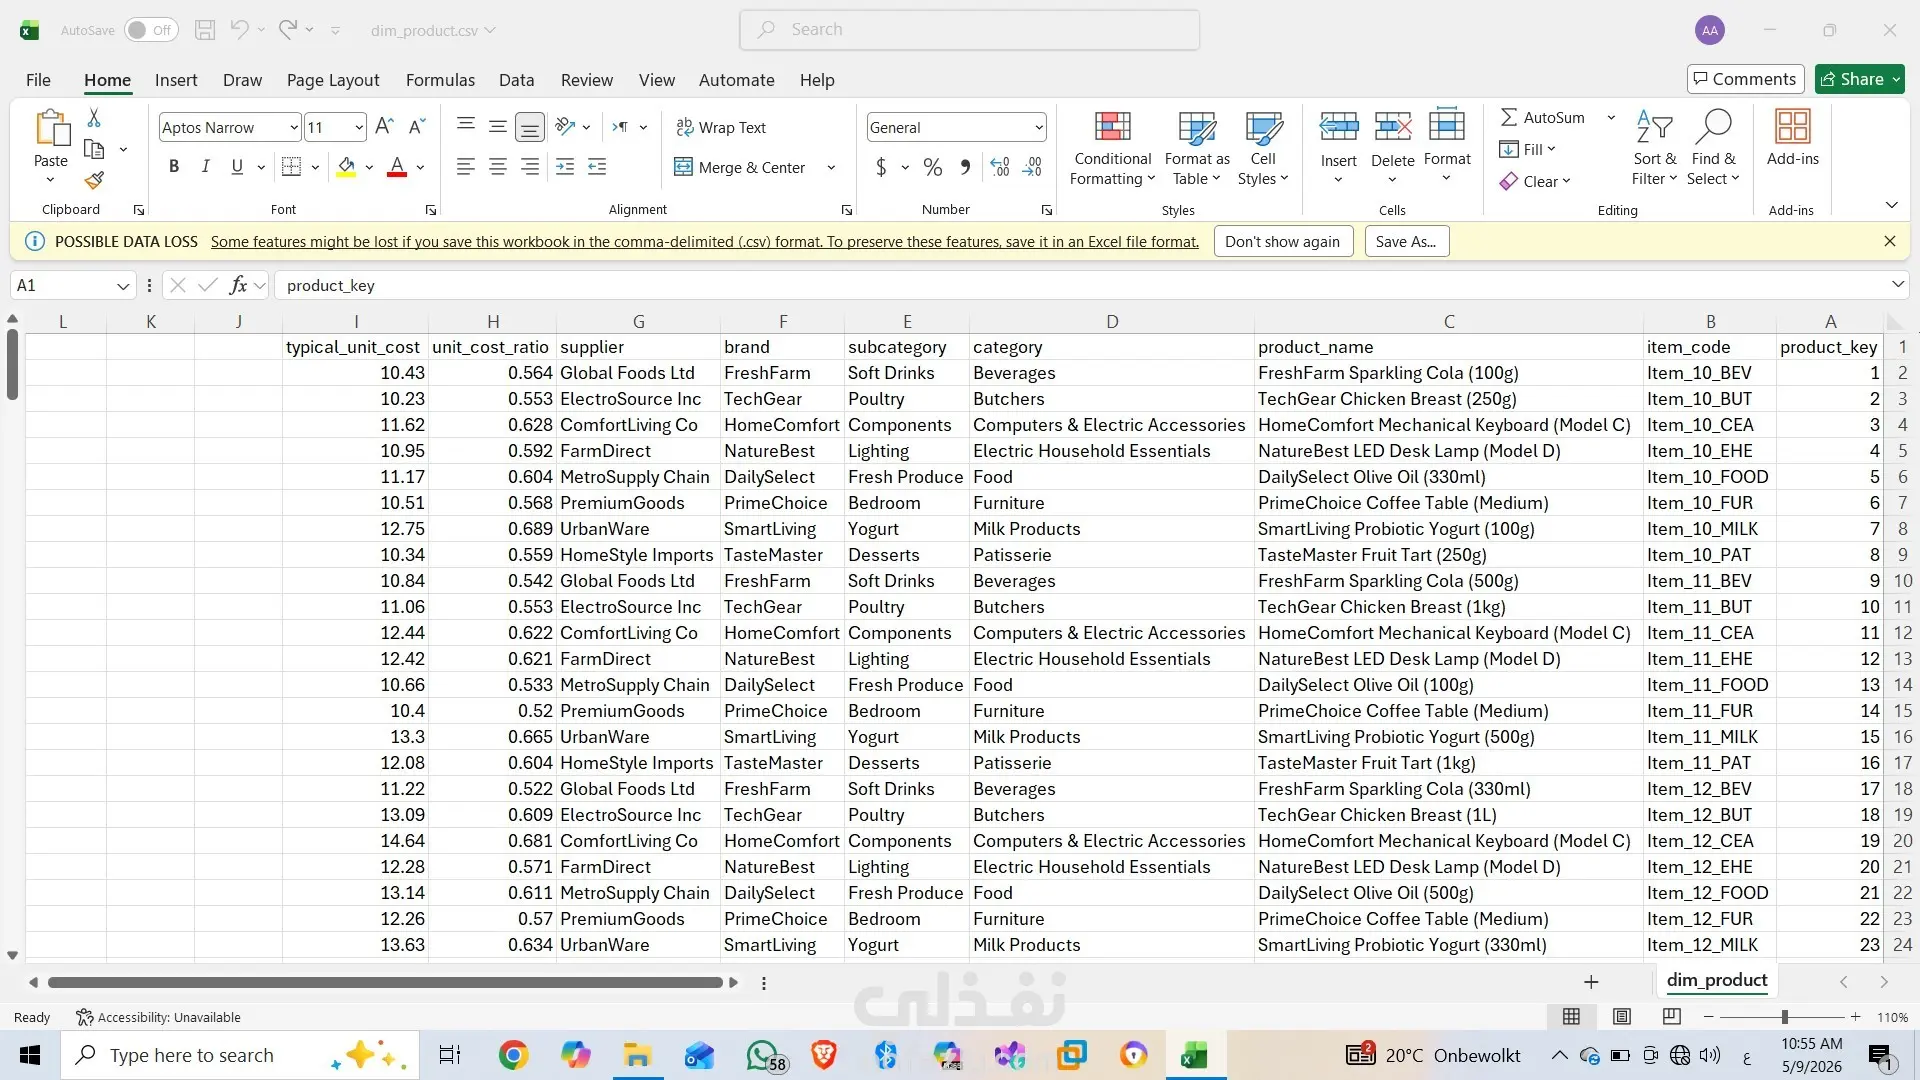1920x1080 pixels.
Task: Expand the font name dropdown
Action: point(293,127)
